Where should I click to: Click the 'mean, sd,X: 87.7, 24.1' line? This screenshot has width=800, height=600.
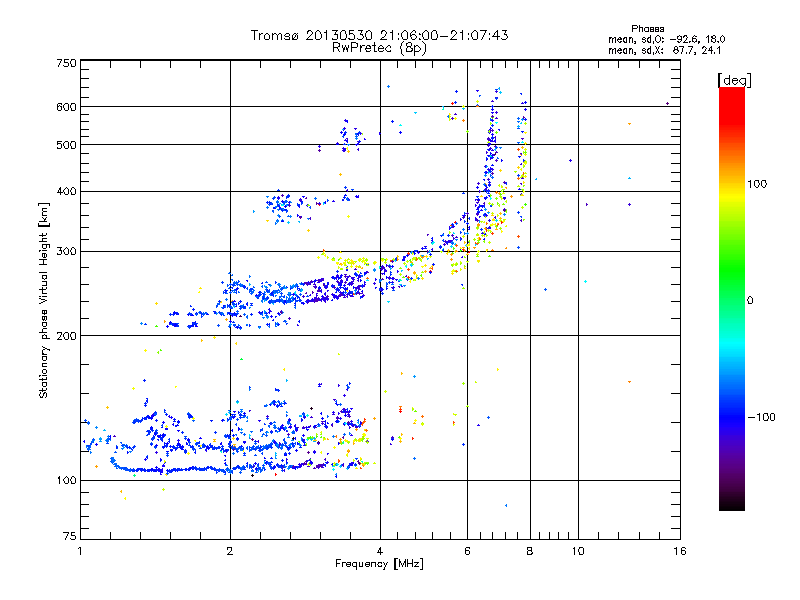point(664,50)
